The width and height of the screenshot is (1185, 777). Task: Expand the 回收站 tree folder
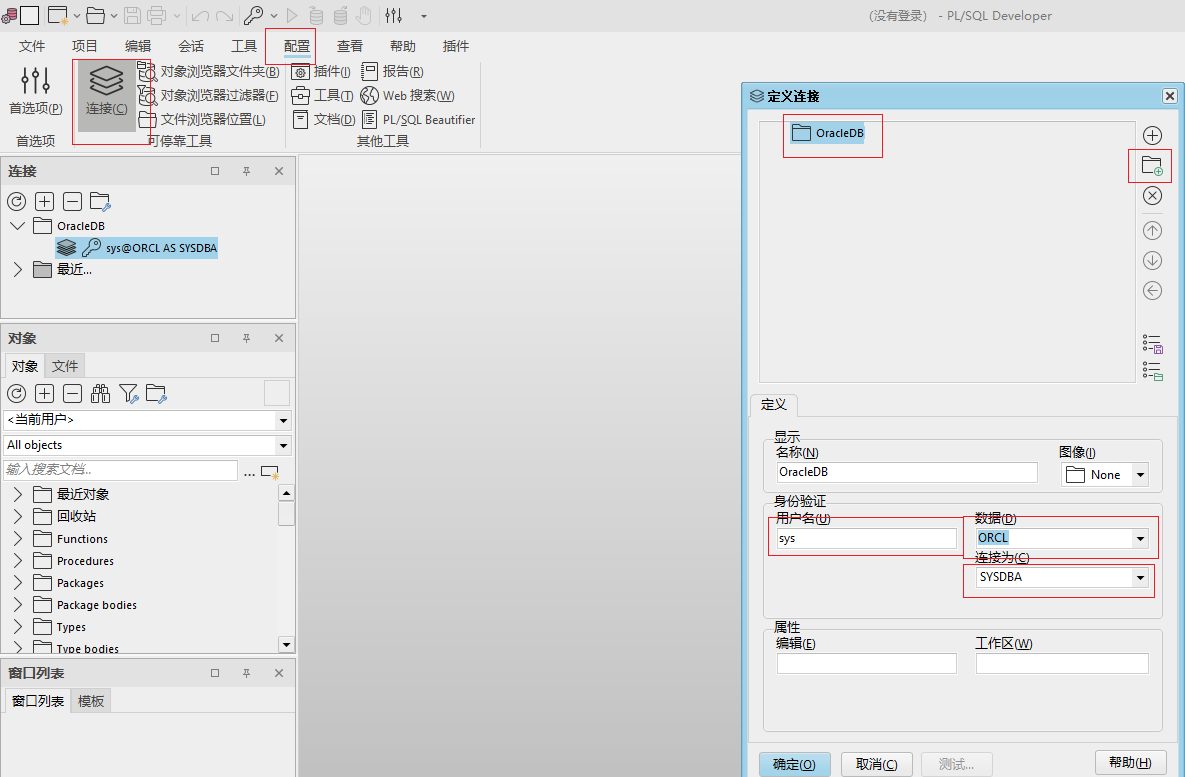point(18,516)
